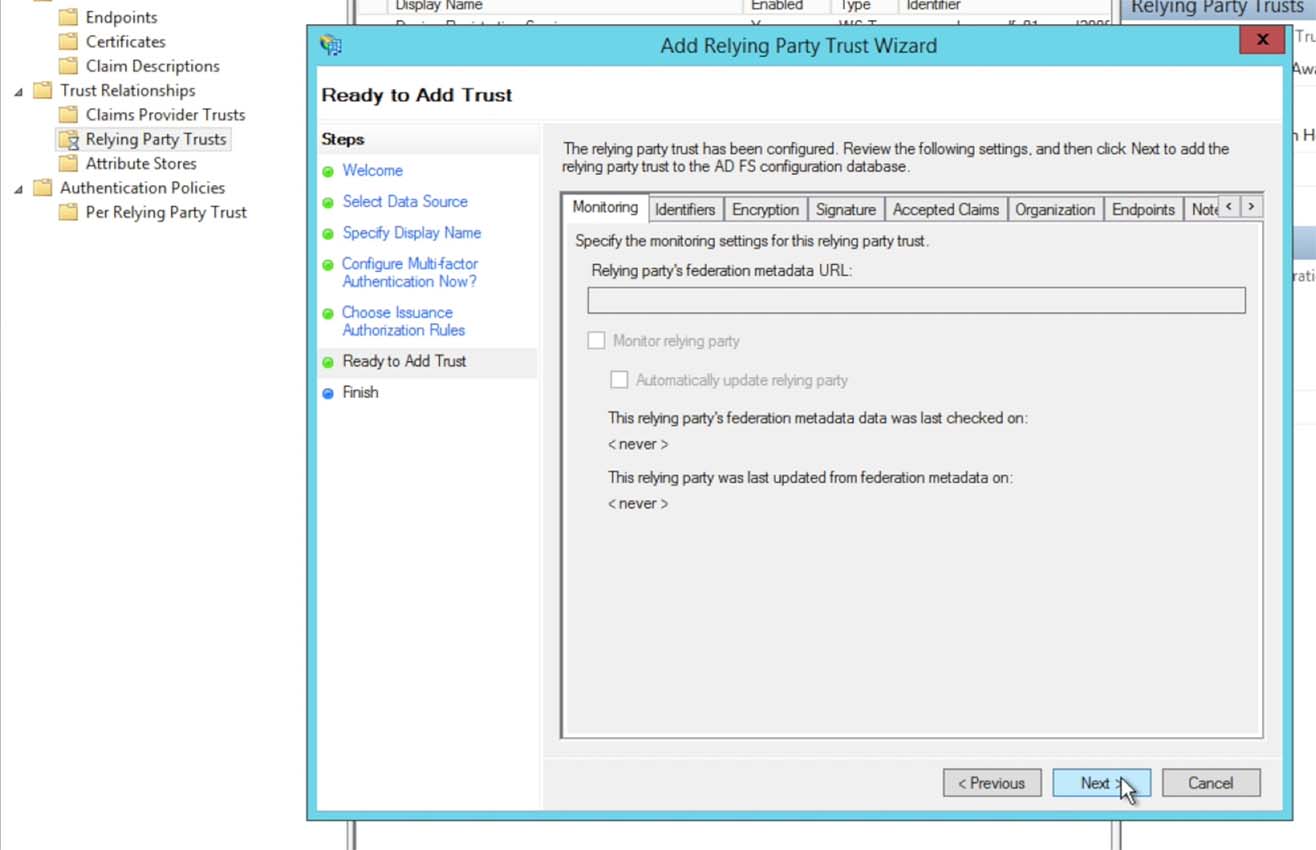
Task: Click the Claim Descriptions folder icon
Action: point(68,66)
